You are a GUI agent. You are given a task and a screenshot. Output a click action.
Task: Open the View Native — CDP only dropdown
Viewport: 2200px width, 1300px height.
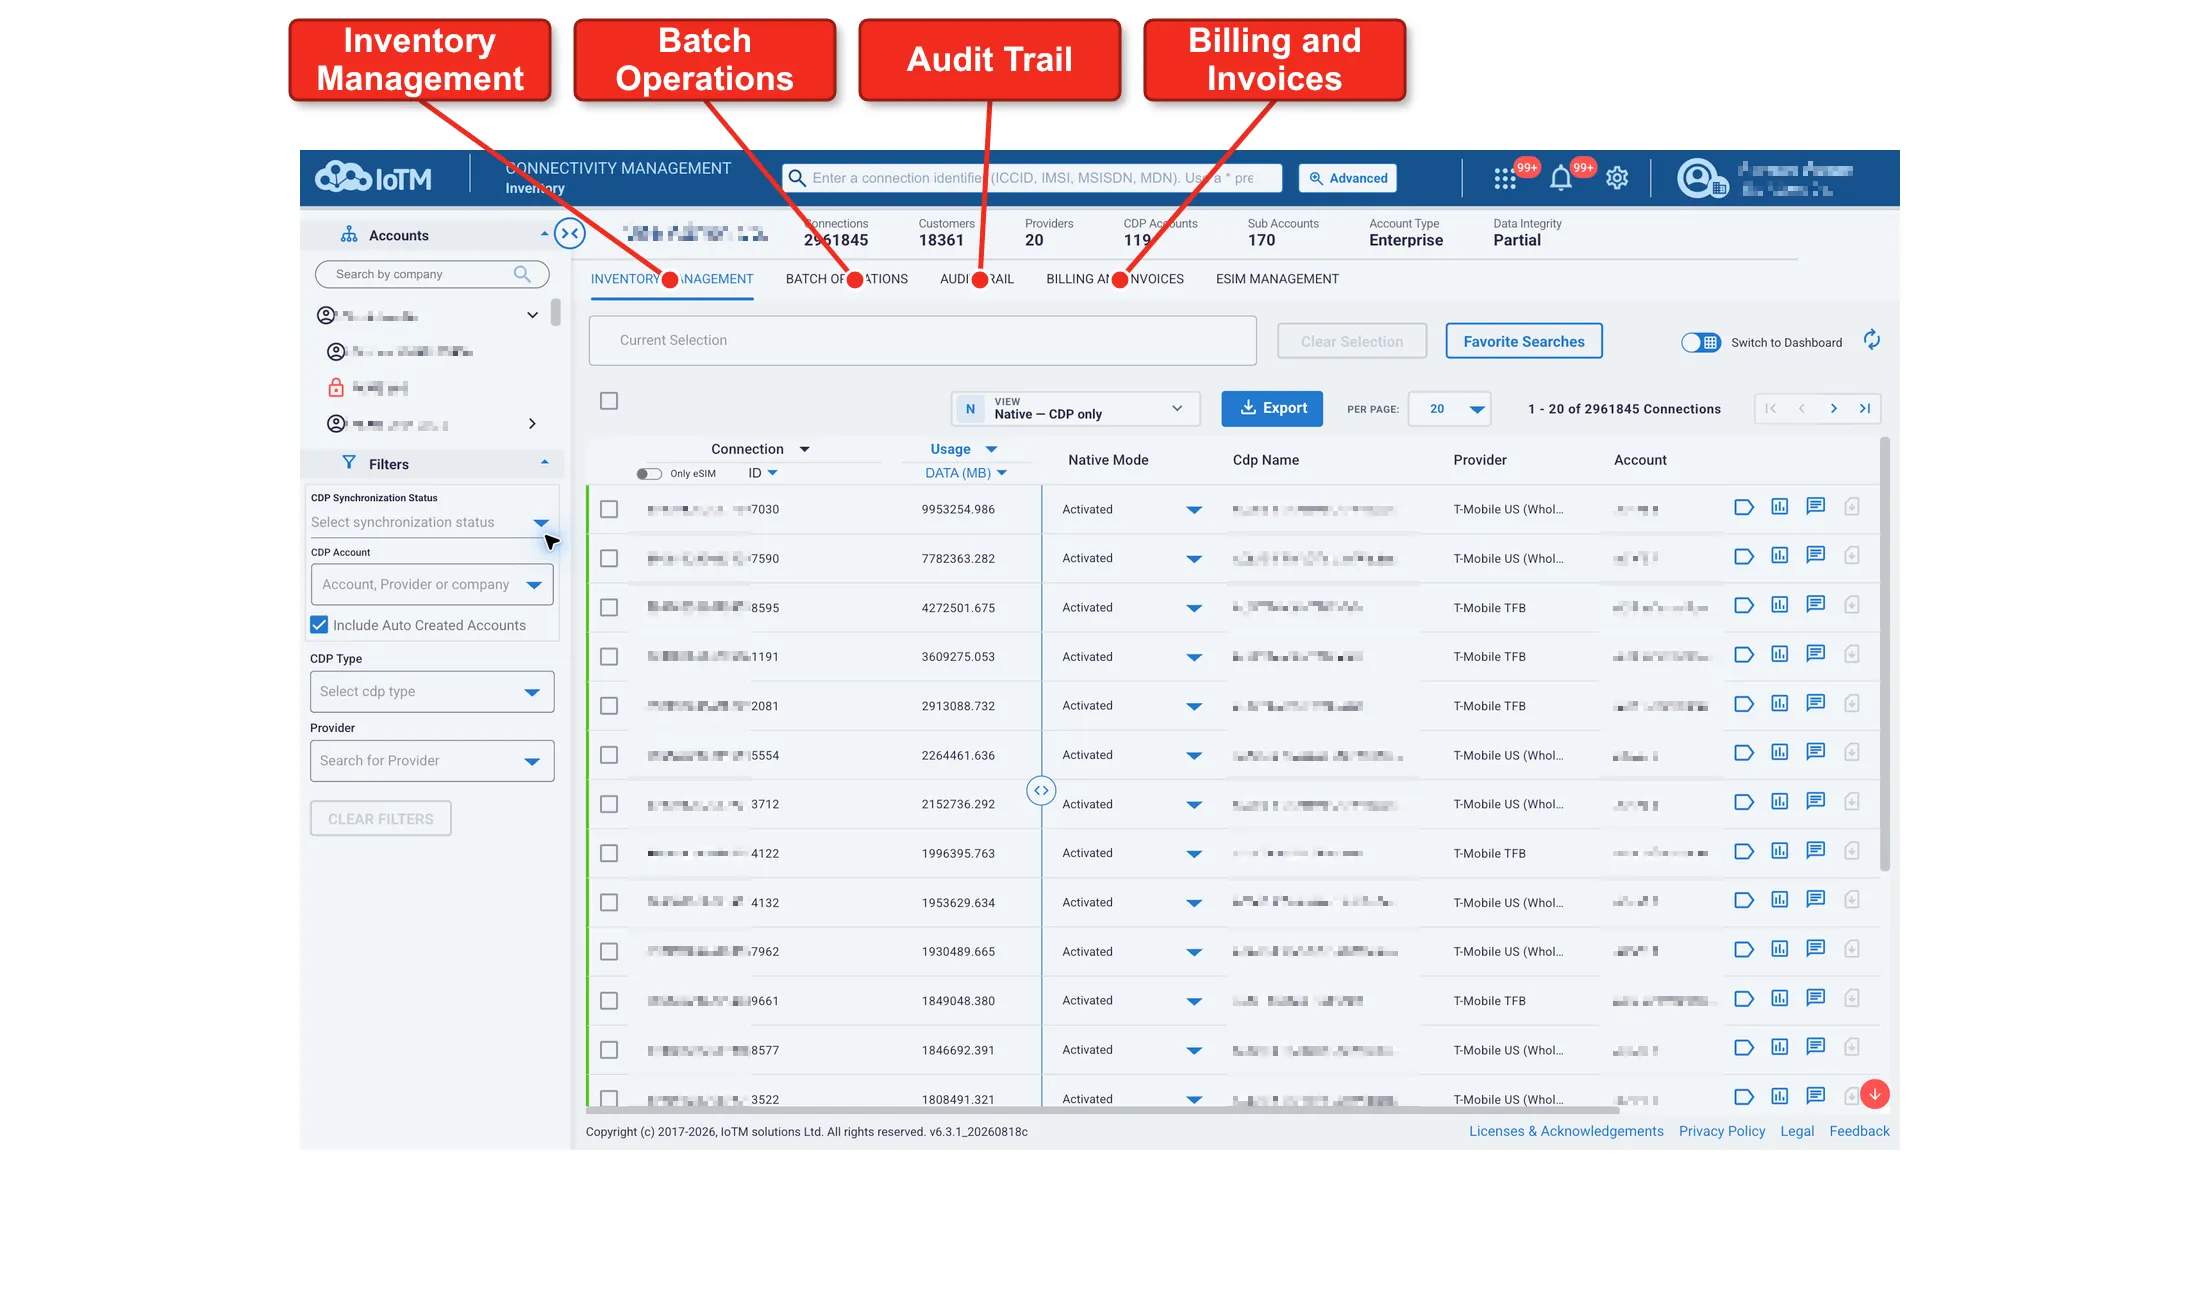coord(1075,408)
